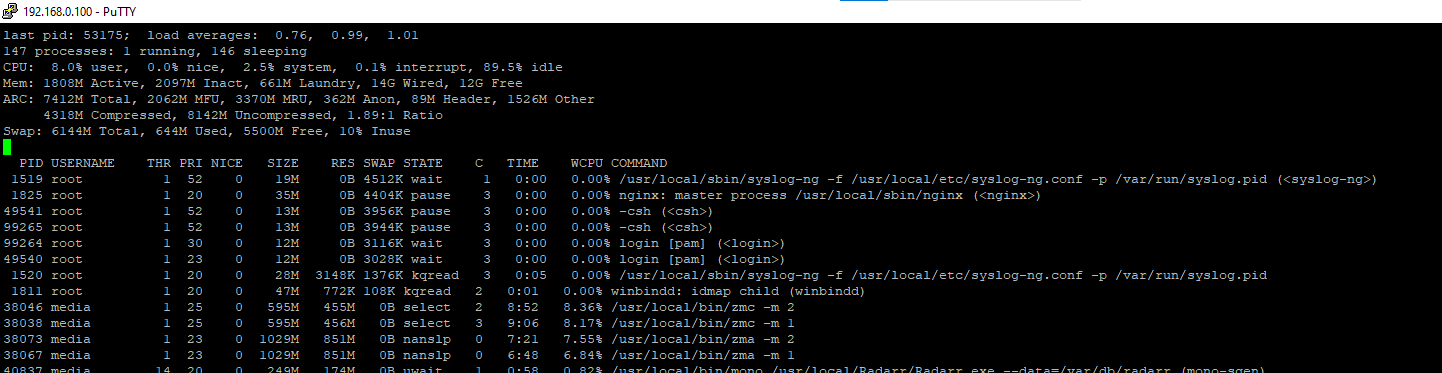1442x373 pixels.
Task: Click the RES column header
Action: (343, 163)
